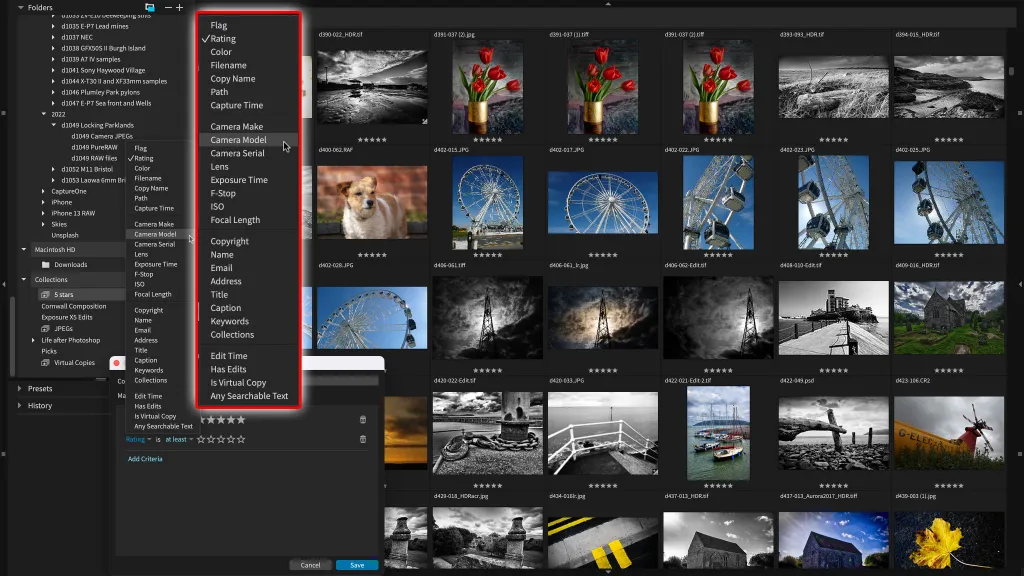Click the plus icon to add a folder
Image resolution: width=1024 pixels, height=576 pixels.
pyautogui.click(x=180, y=7)
